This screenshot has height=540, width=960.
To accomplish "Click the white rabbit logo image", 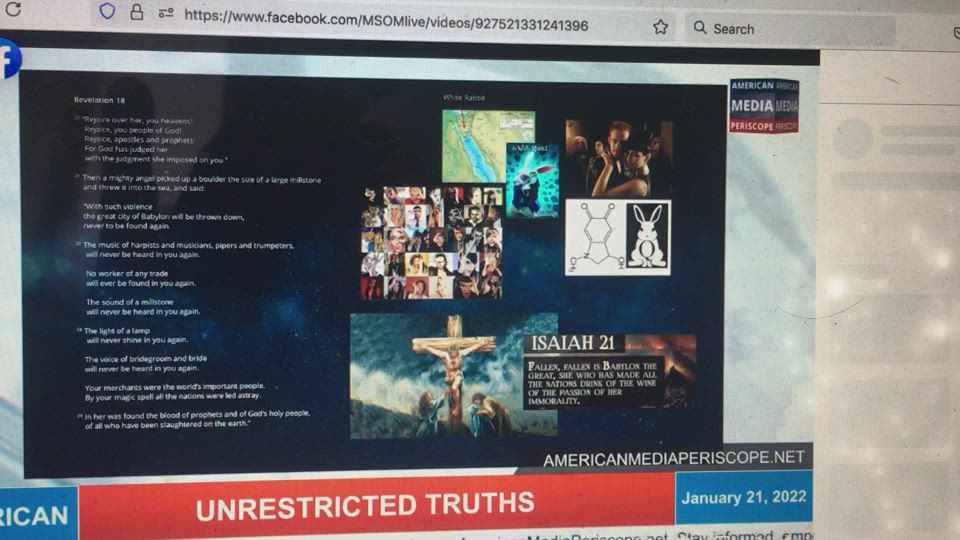I will click(x=648, y=239).
